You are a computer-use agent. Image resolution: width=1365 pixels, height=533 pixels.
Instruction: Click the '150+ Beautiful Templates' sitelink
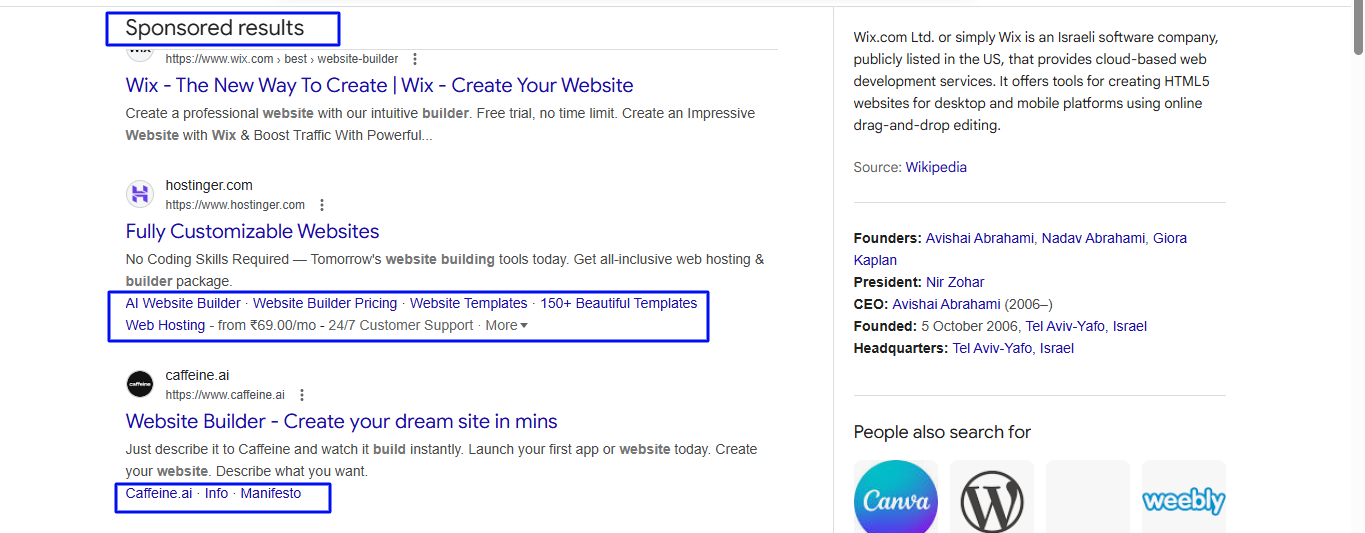619,303
